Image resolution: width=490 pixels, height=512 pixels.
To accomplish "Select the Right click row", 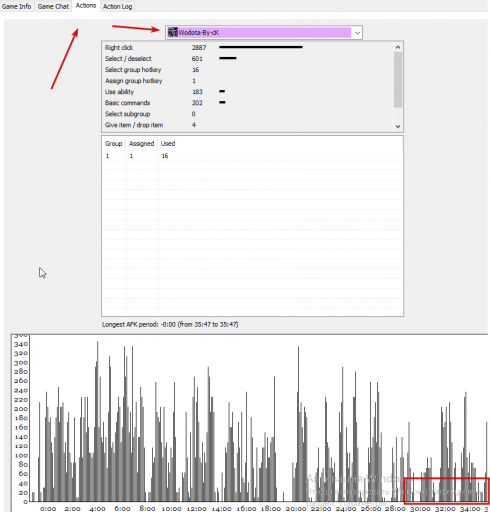I will click(247, 47).
